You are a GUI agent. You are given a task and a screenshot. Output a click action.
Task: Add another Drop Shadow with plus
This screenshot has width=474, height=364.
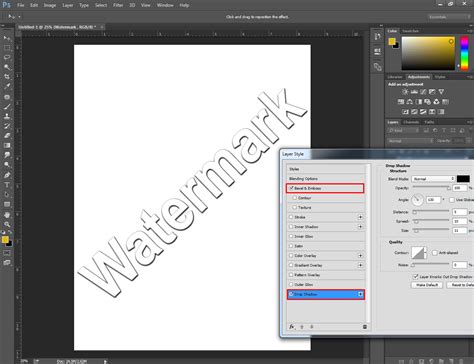(x=360, y=294)
